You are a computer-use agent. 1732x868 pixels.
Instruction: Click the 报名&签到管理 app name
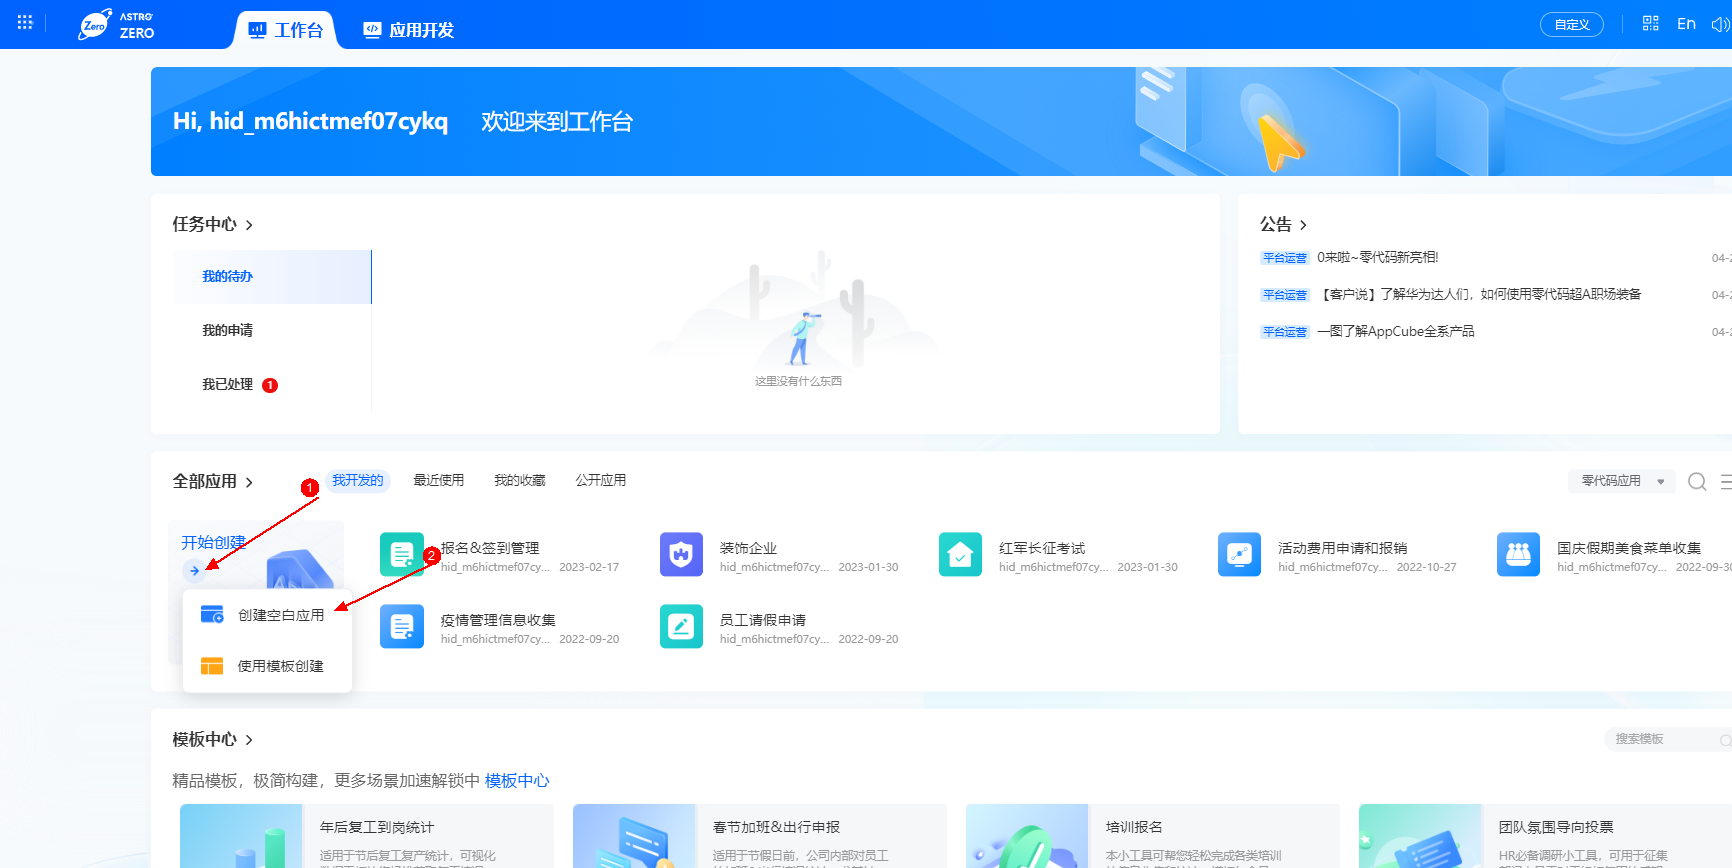click(x=490, y=548)
